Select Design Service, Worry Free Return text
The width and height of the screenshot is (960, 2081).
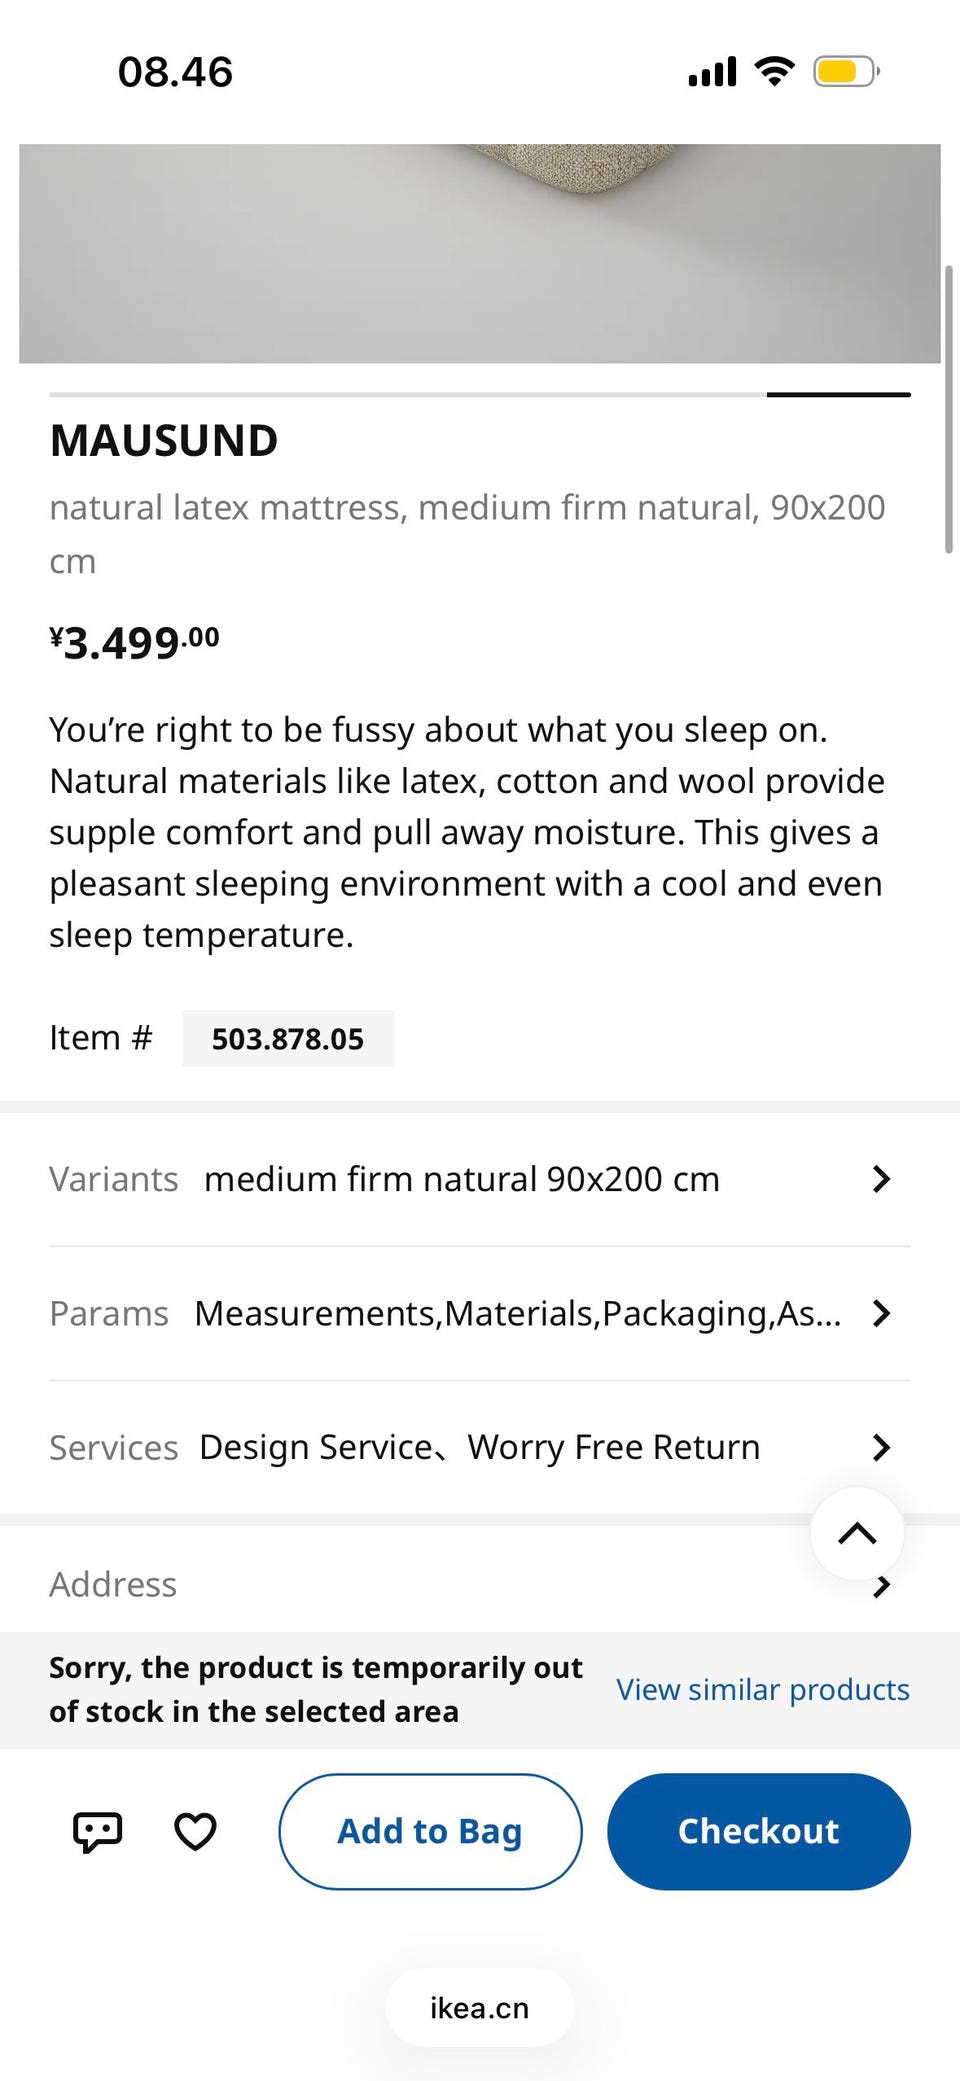(480, 1447)
